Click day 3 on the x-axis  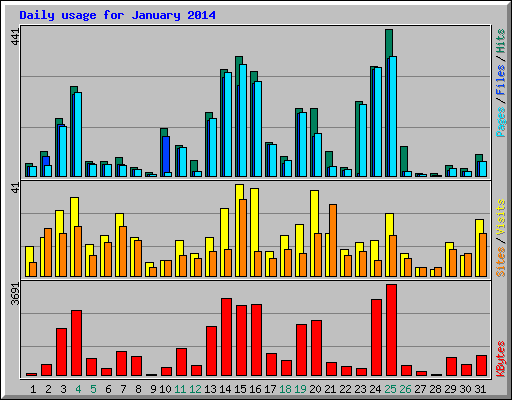[x=63, y=389]
